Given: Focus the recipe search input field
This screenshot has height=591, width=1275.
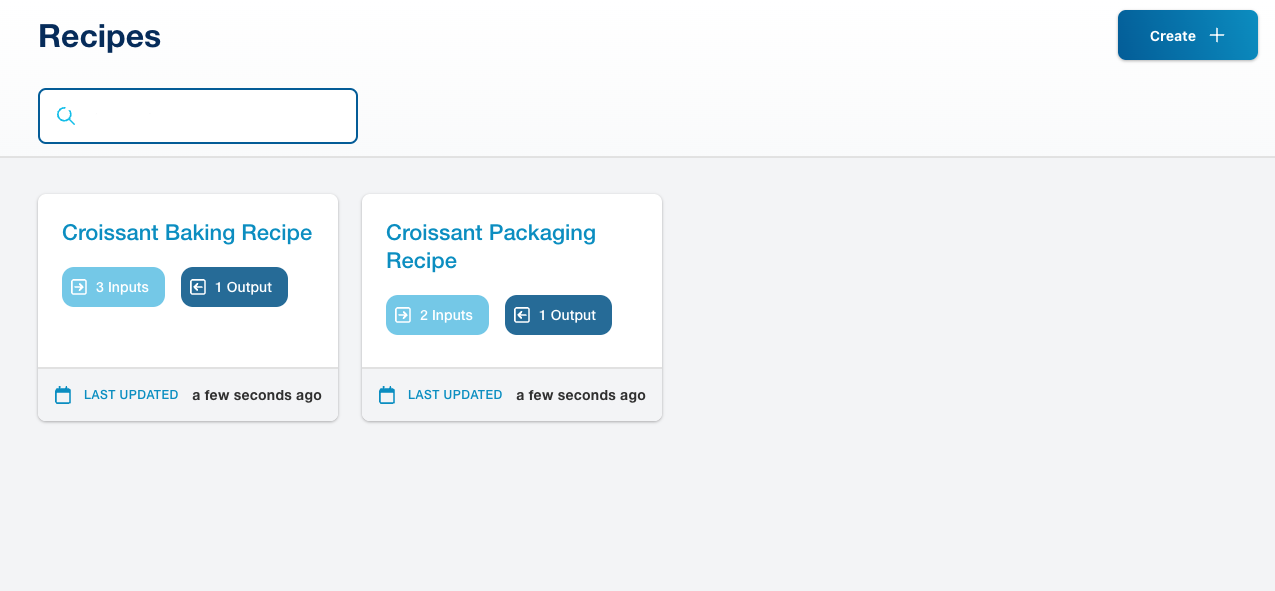Looking at the screenshot, I should point(215,116).
